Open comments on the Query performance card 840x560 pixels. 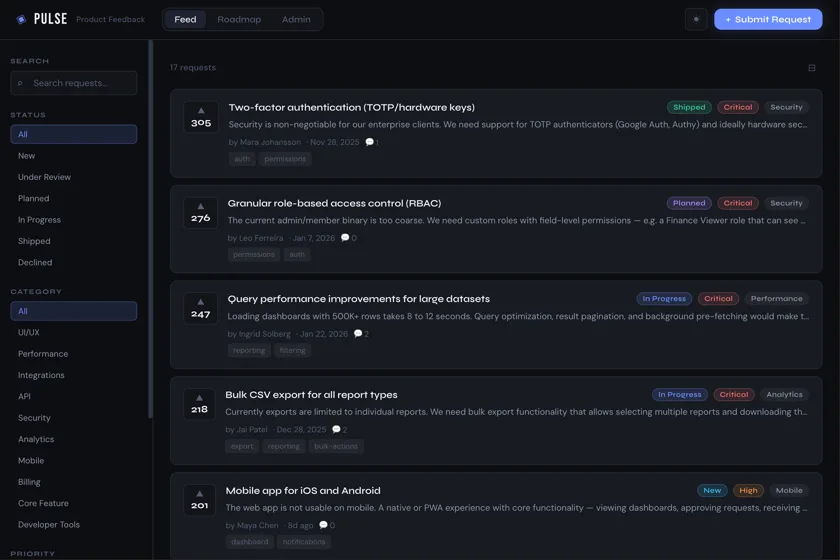tap(362, 334)
